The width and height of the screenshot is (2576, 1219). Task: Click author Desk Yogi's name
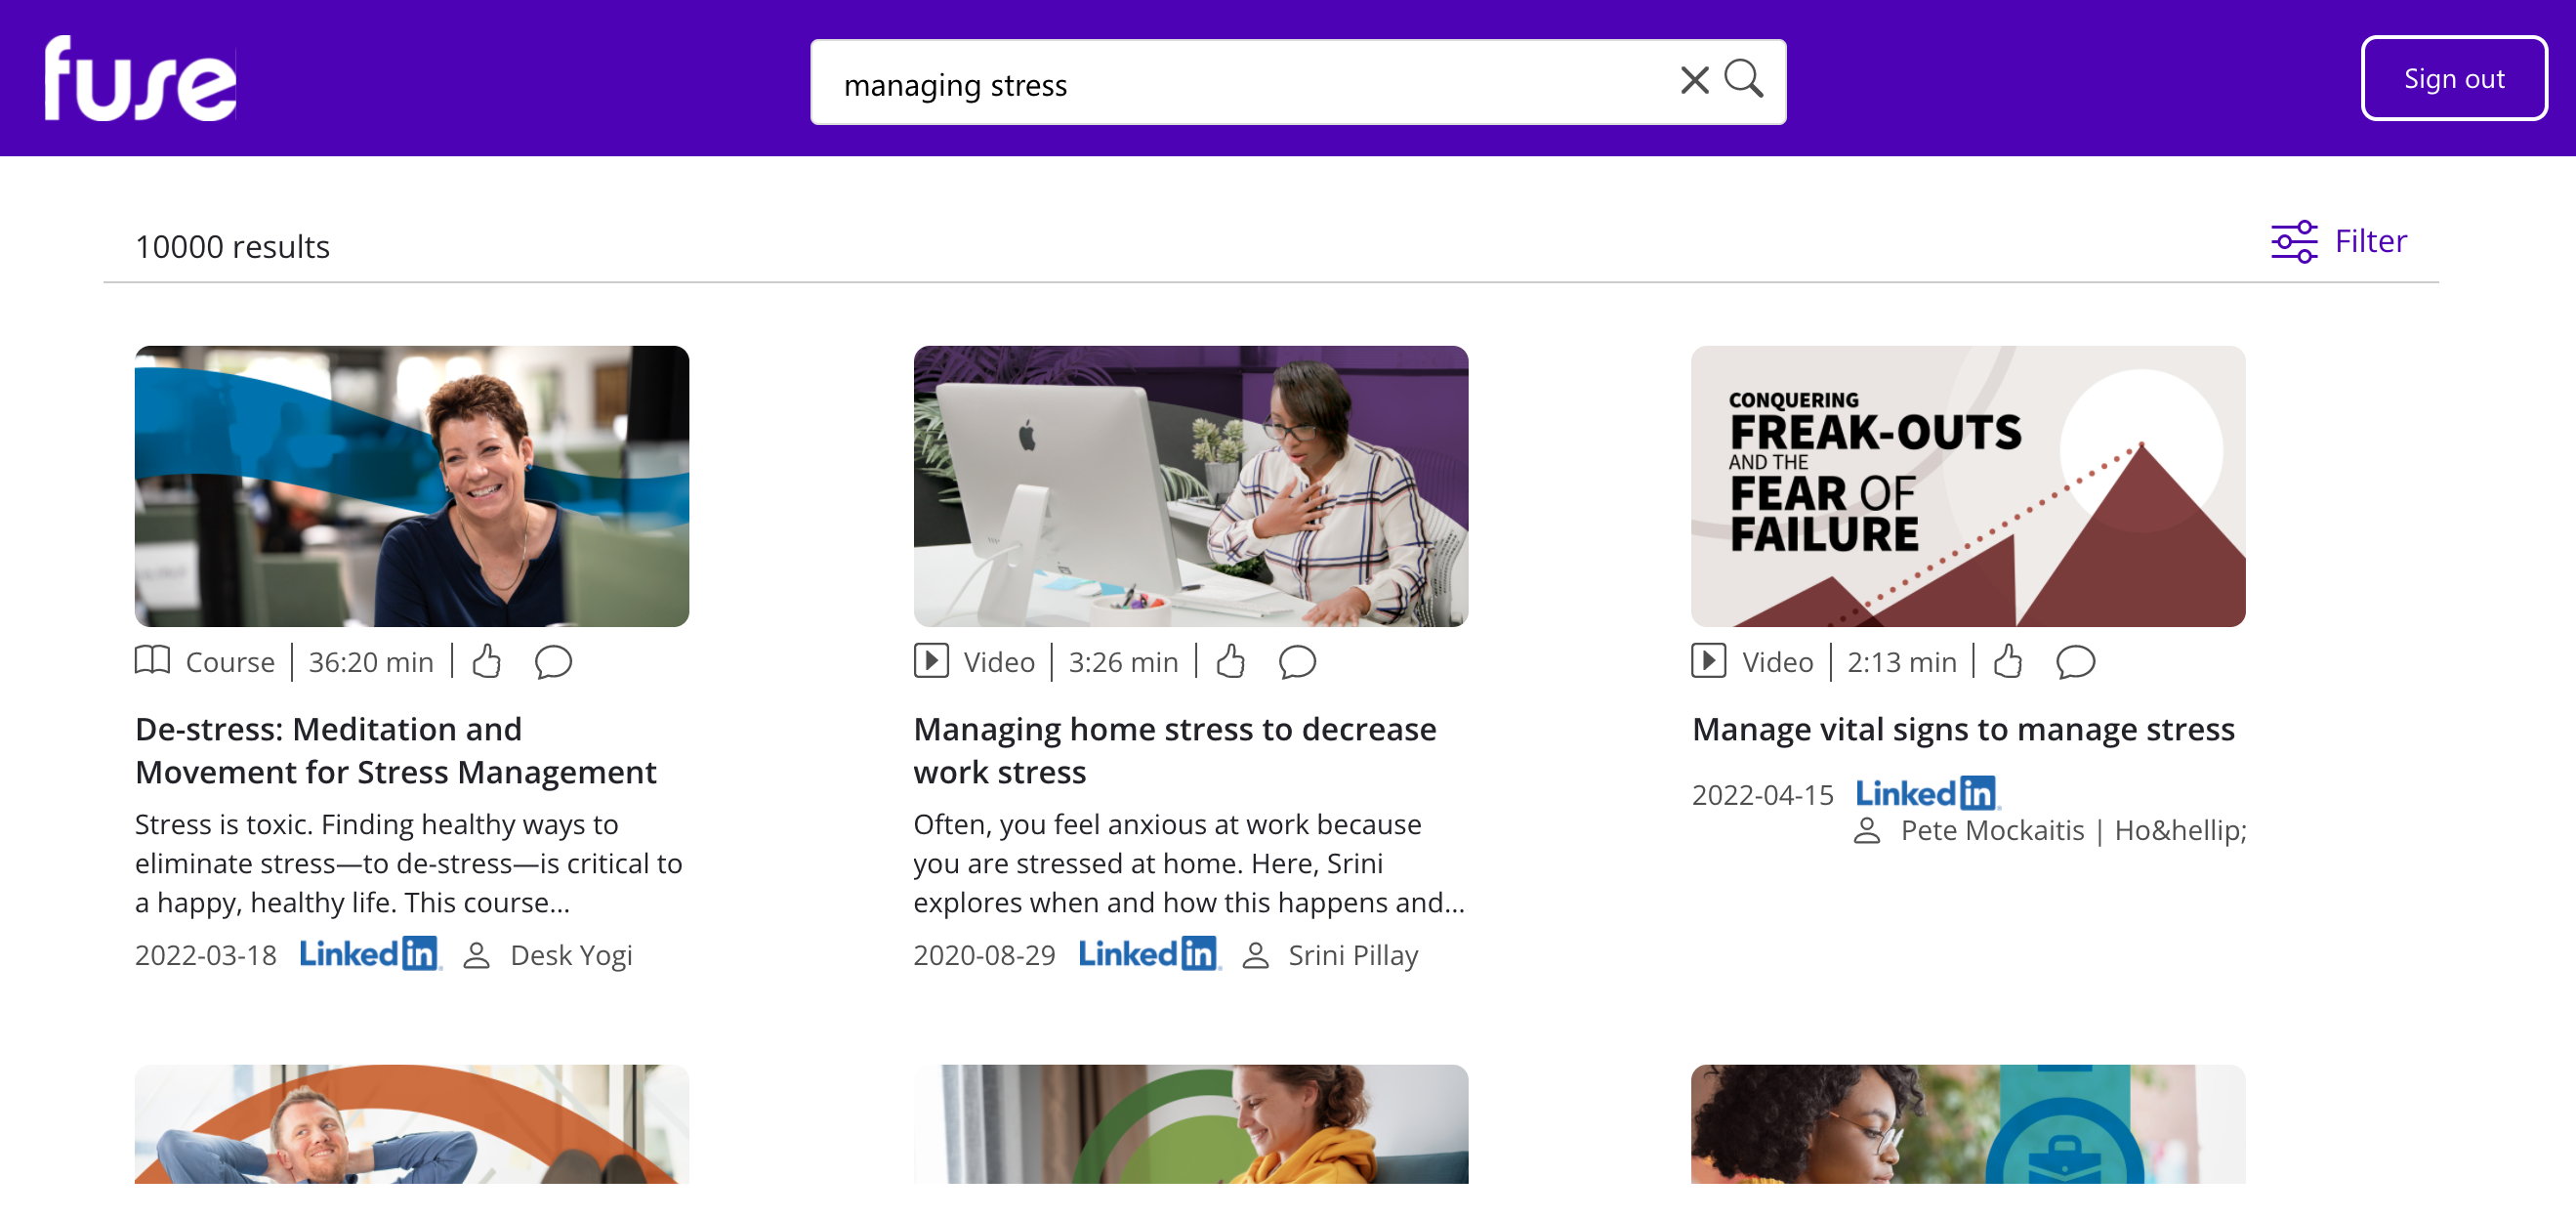(x=571, y=955)
